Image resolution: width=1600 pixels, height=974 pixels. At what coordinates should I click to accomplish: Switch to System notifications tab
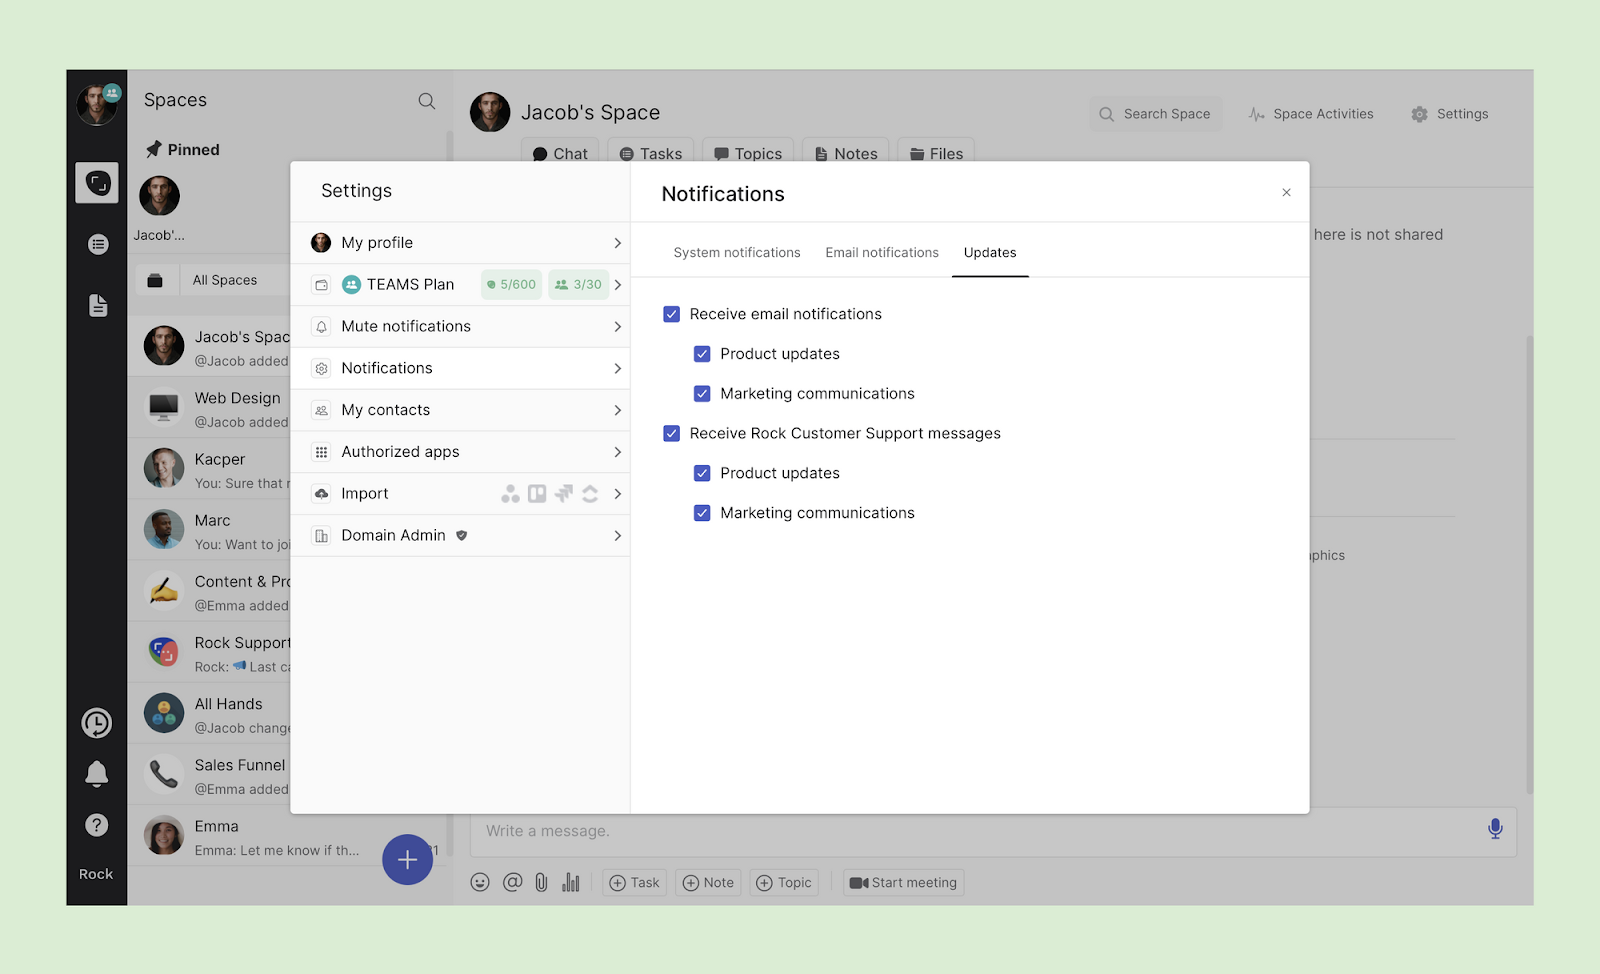tap(737, 253)
